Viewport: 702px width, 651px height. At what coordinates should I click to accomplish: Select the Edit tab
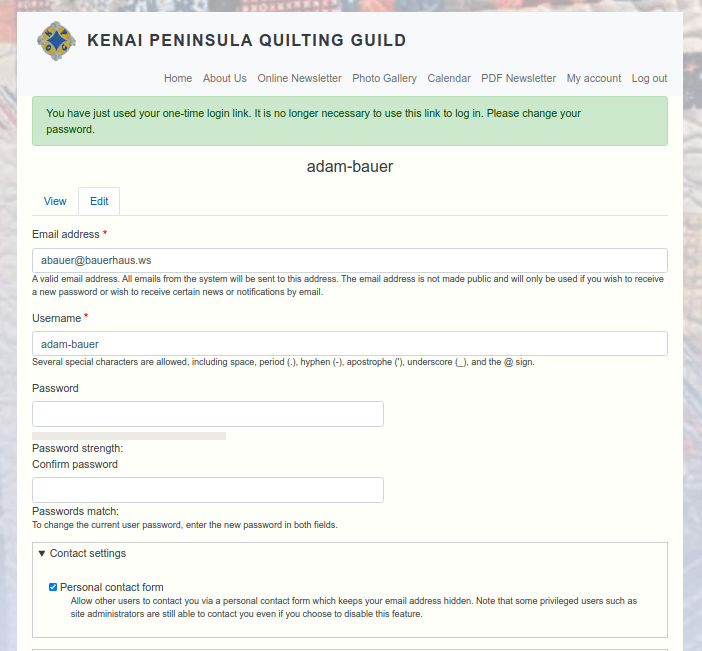click(x=99, y=201)
